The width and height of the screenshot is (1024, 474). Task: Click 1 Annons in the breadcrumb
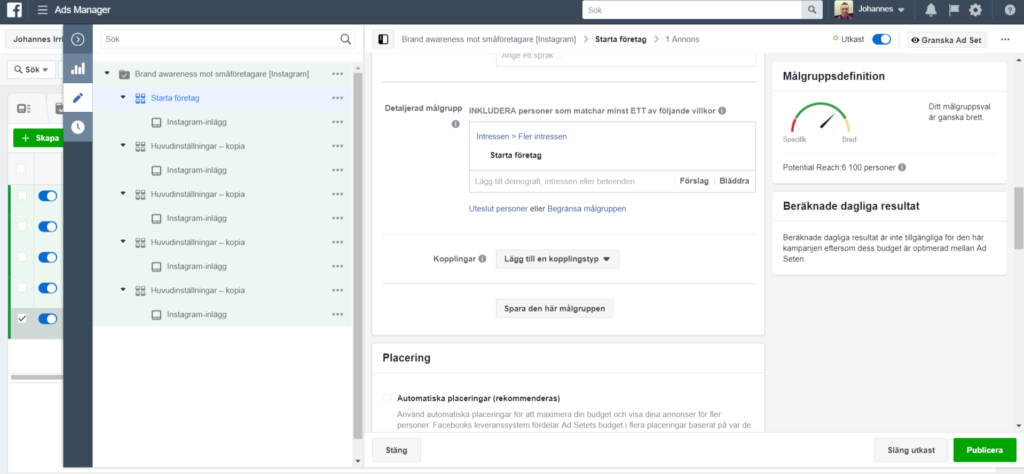click(682, 39)
